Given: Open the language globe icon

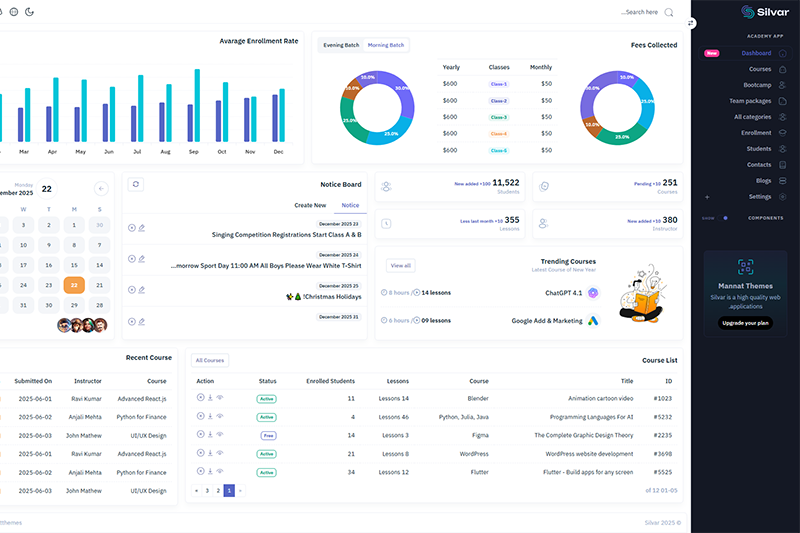Looking at the screenshot, I should click(x=14, y=12).
